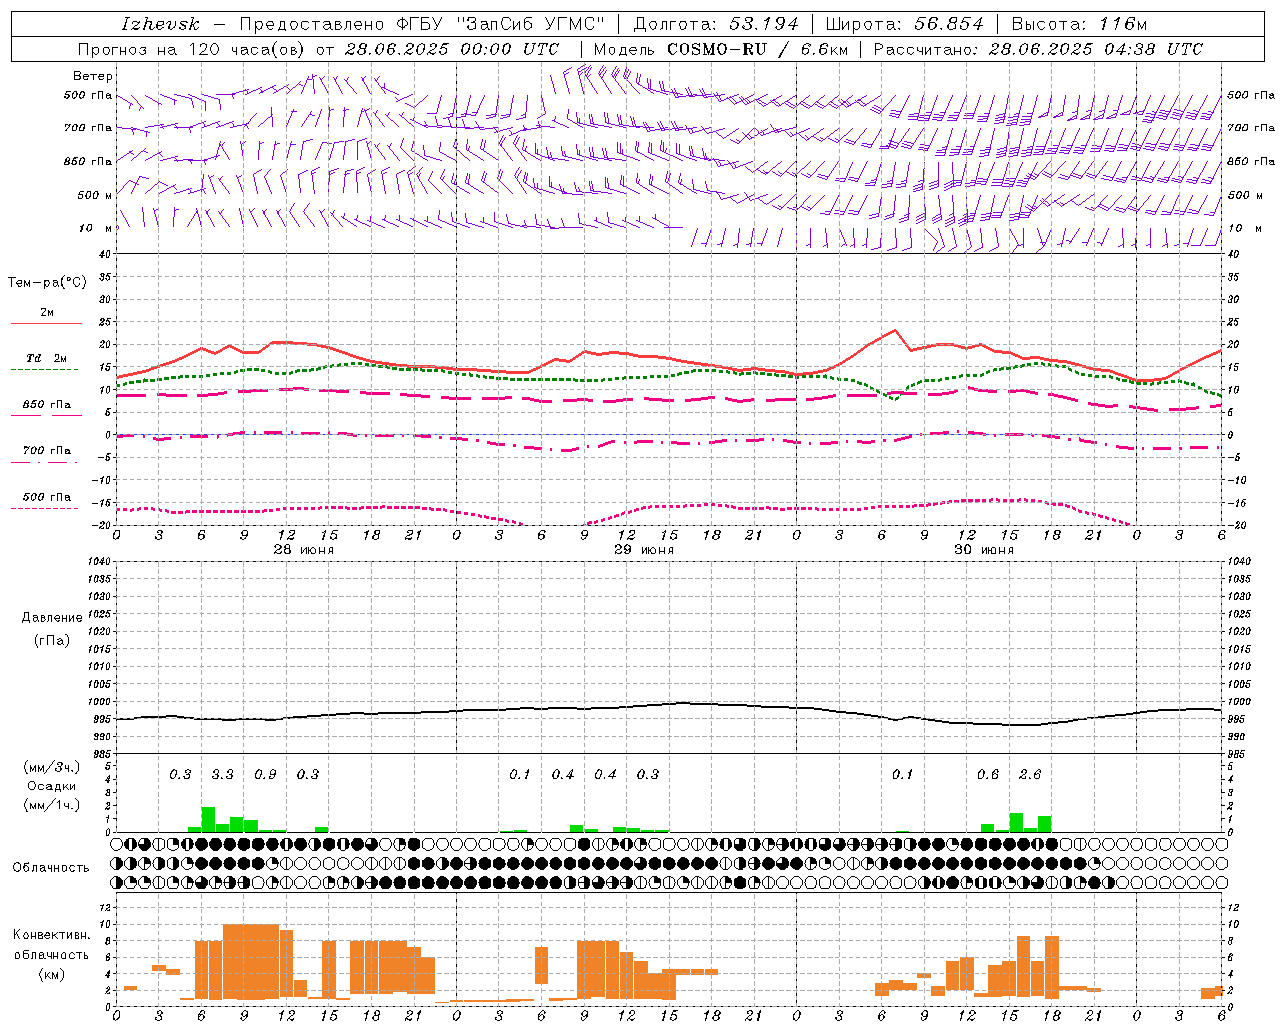Click the Рассчитано: 28.06.2025 04:38 UTC text
This screenshot has height=1024, width=1280.
pyautogui.click(x=1038, y=49)
